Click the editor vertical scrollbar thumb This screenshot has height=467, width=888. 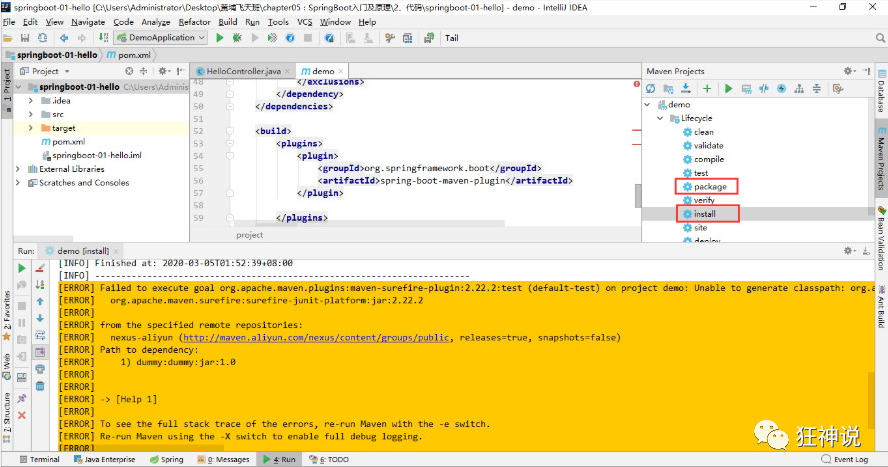[638, 196]
